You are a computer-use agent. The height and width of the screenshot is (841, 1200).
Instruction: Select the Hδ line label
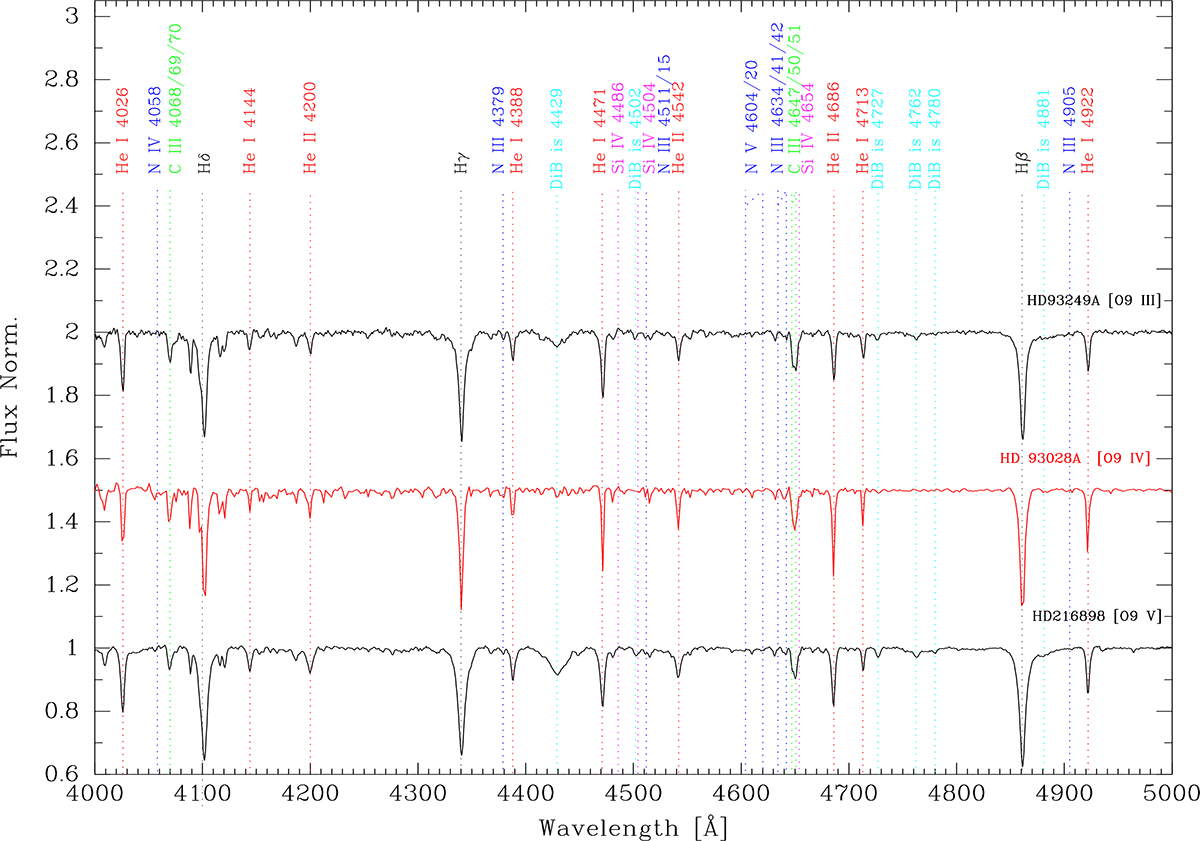coord(203,166)
